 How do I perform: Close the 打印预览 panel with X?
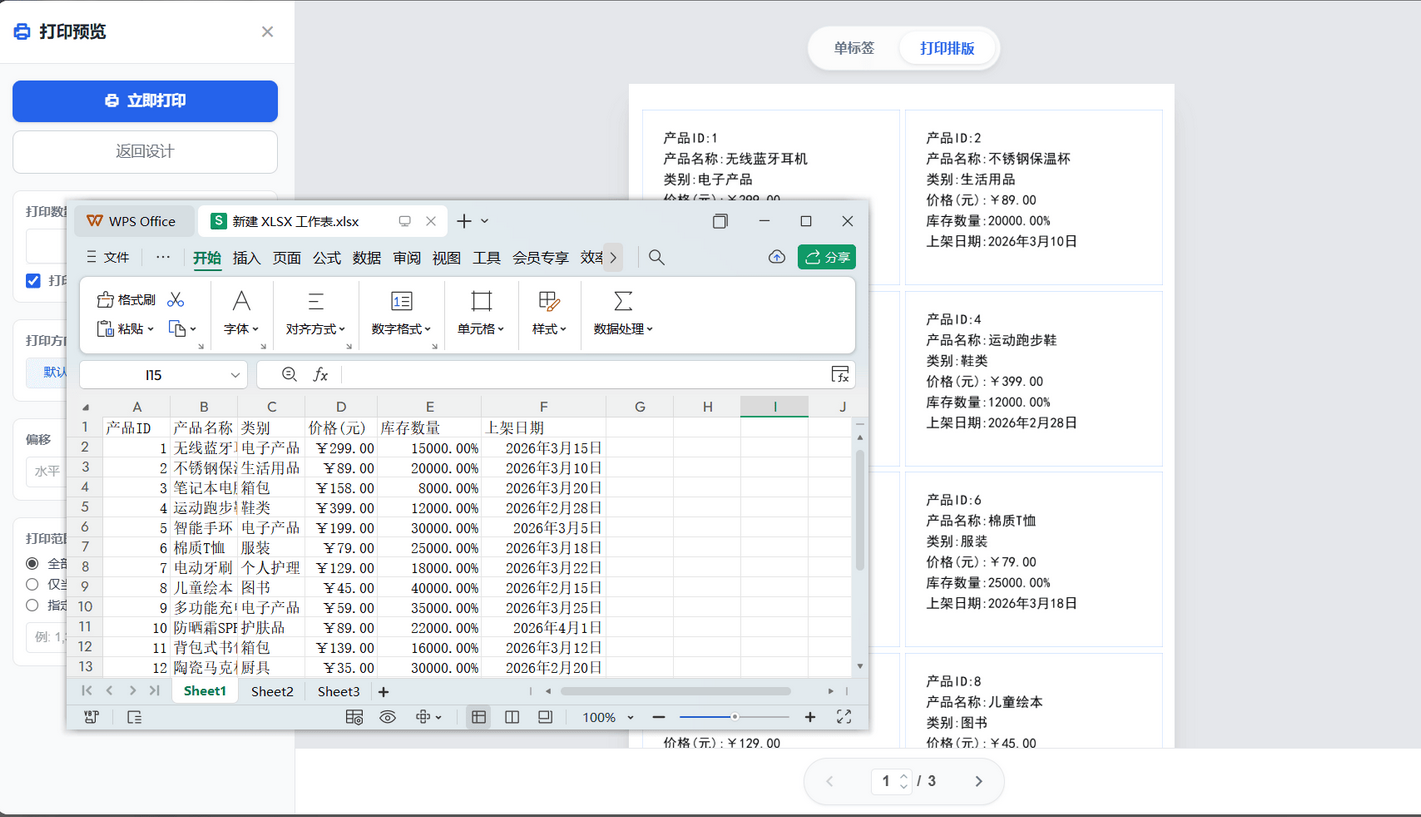coord(267,32)
